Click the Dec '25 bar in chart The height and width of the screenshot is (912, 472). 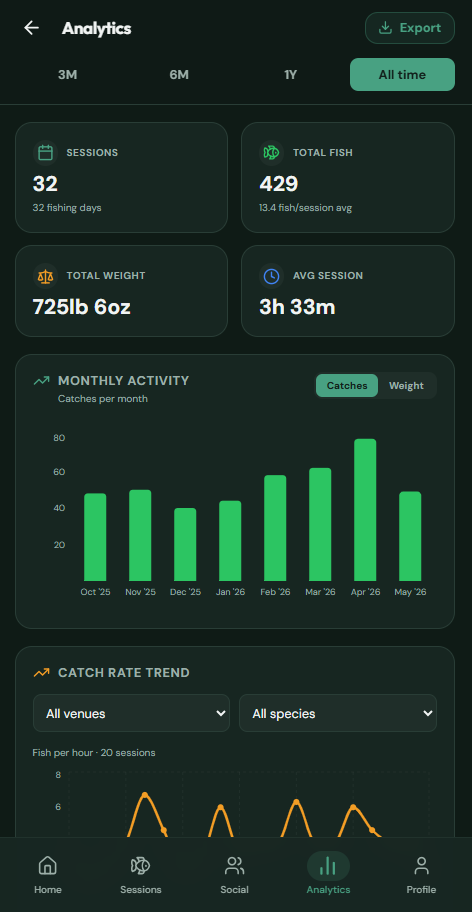click(x=185, y=545)
